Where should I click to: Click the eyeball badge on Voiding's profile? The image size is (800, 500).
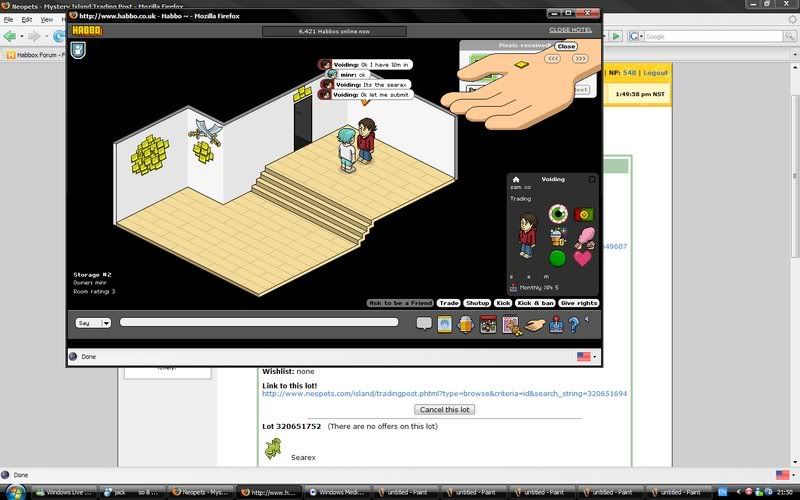click(557, 214)
